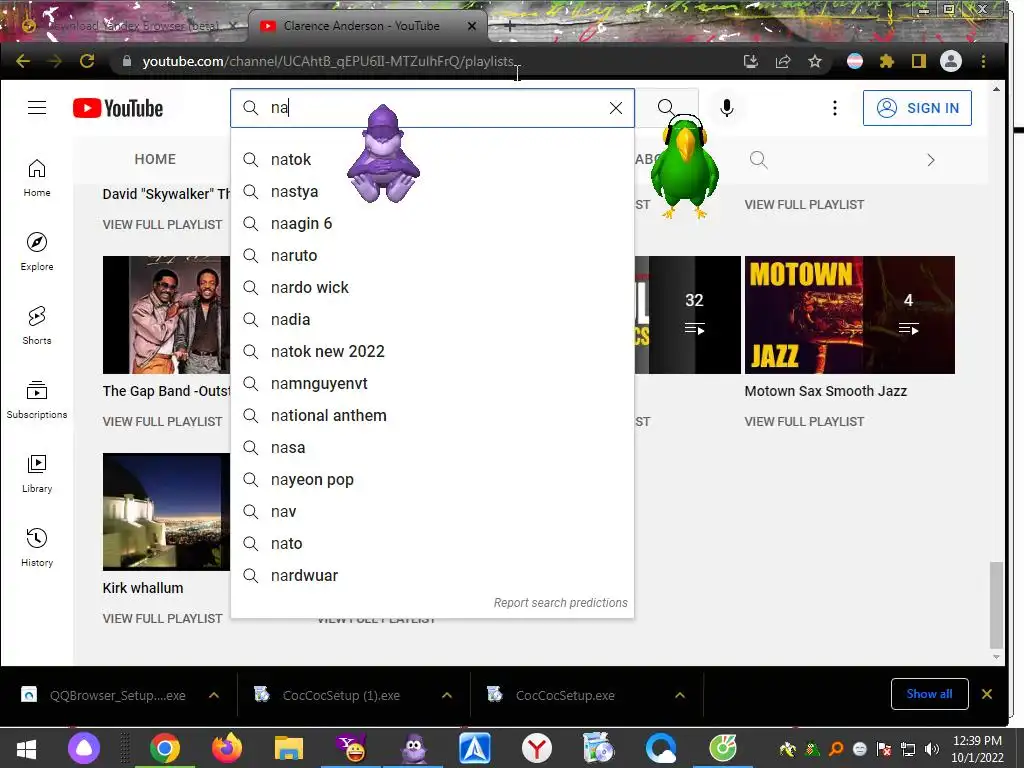This screenshot has height=768, width=1024.
Task: Choose the 'namnguyenvt' suggestion
Action: (x=432, y=383)
